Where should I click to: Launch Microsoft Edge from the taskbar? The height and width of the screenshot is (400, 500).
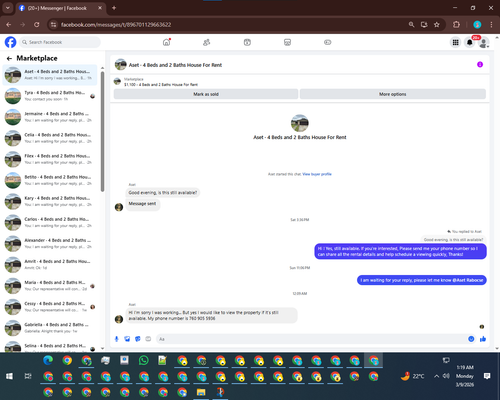(48, 360)
